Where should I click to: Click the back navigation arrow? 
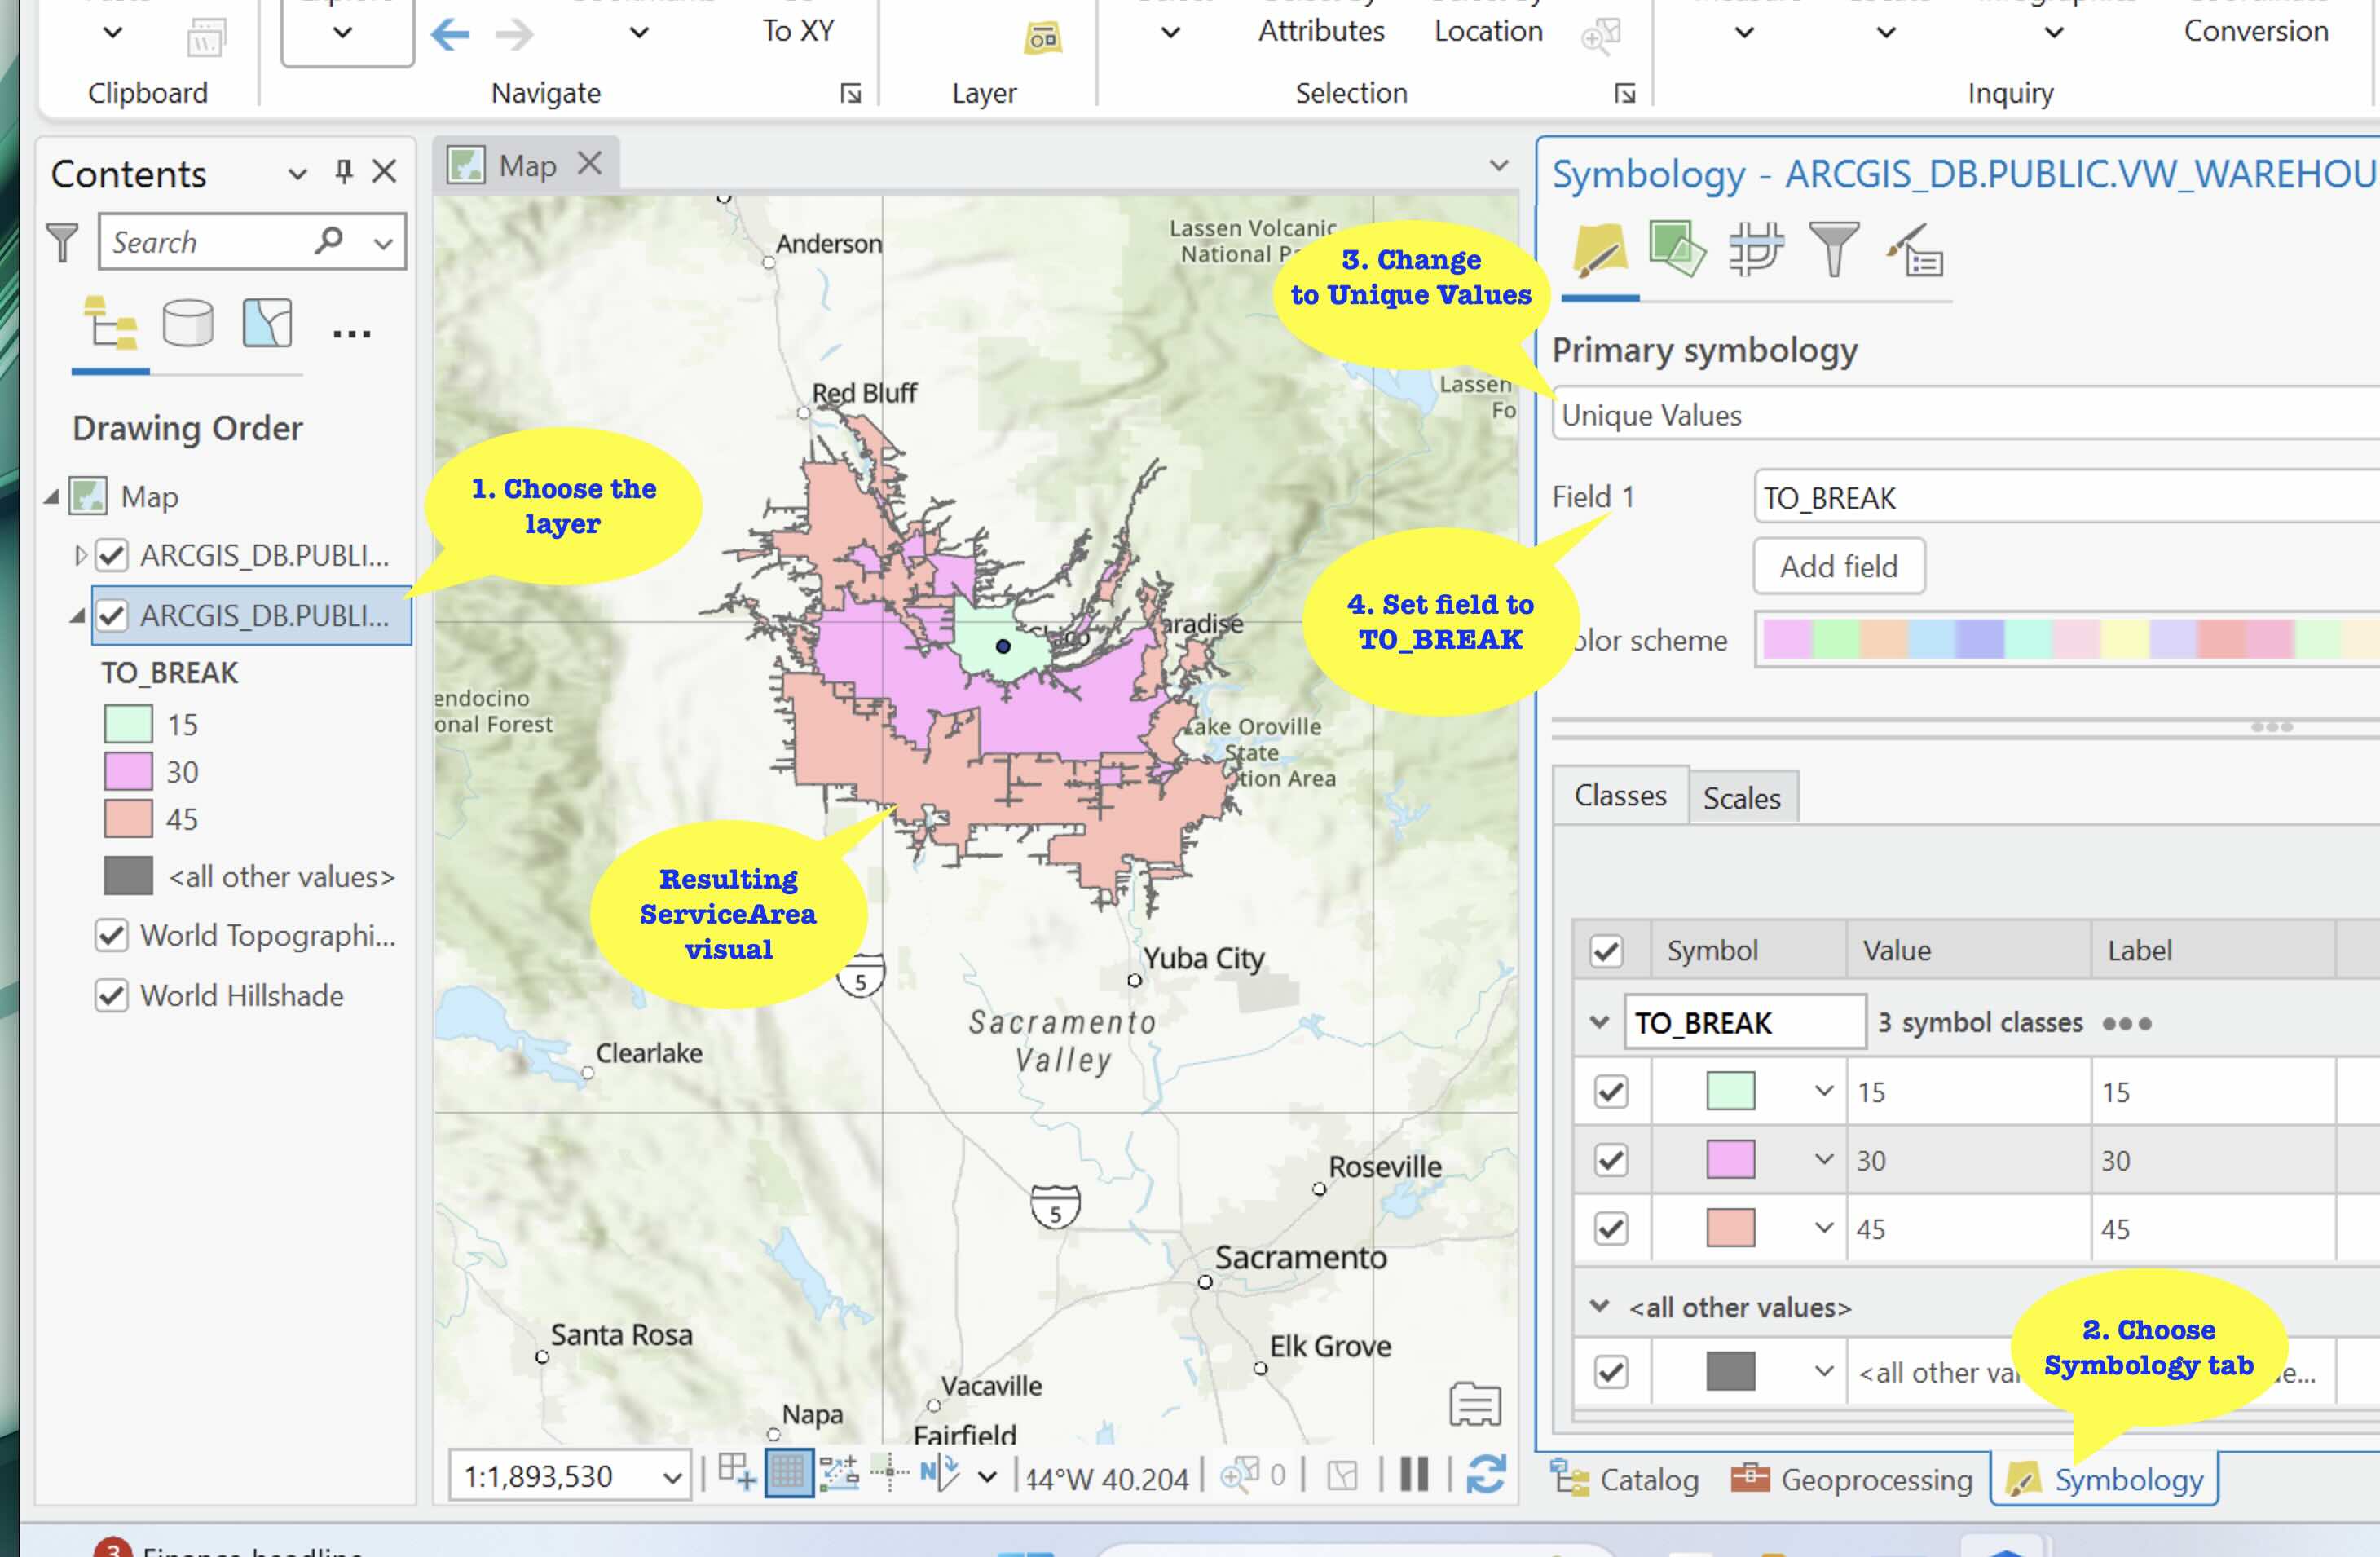[x=451, y=35]
